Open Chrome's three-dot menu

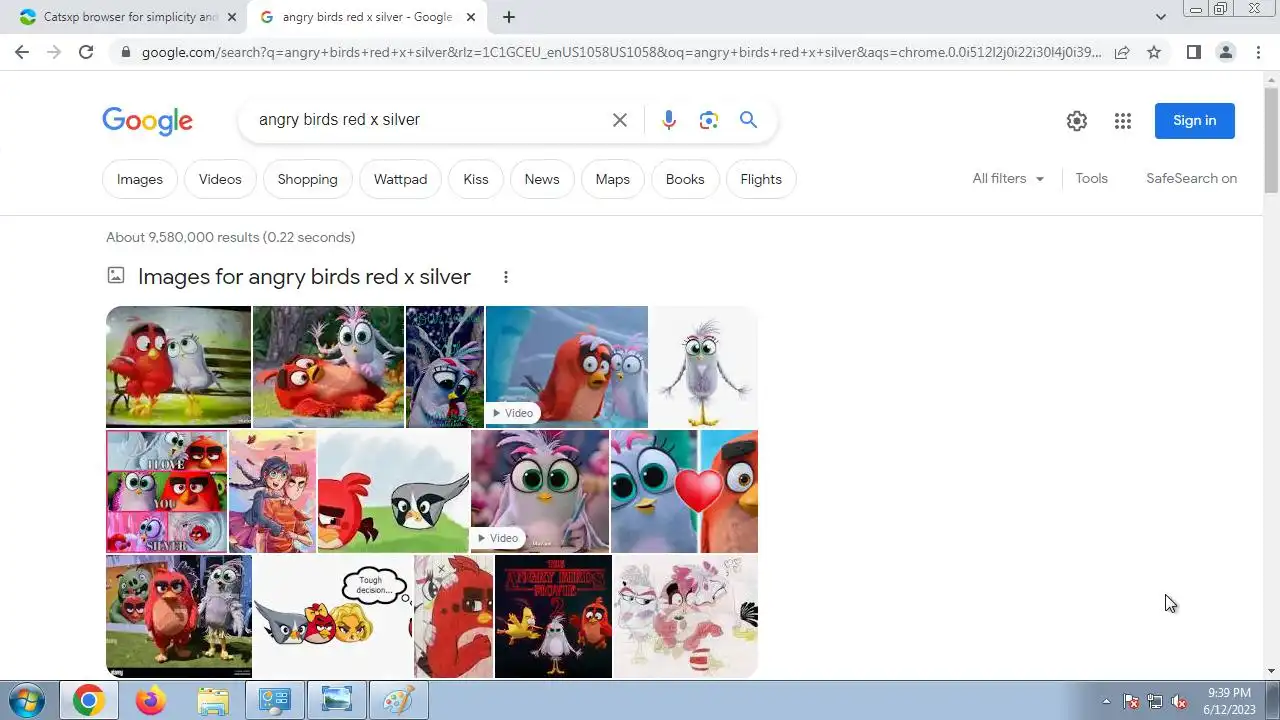pyautogui.click(x=1258, y=52)
